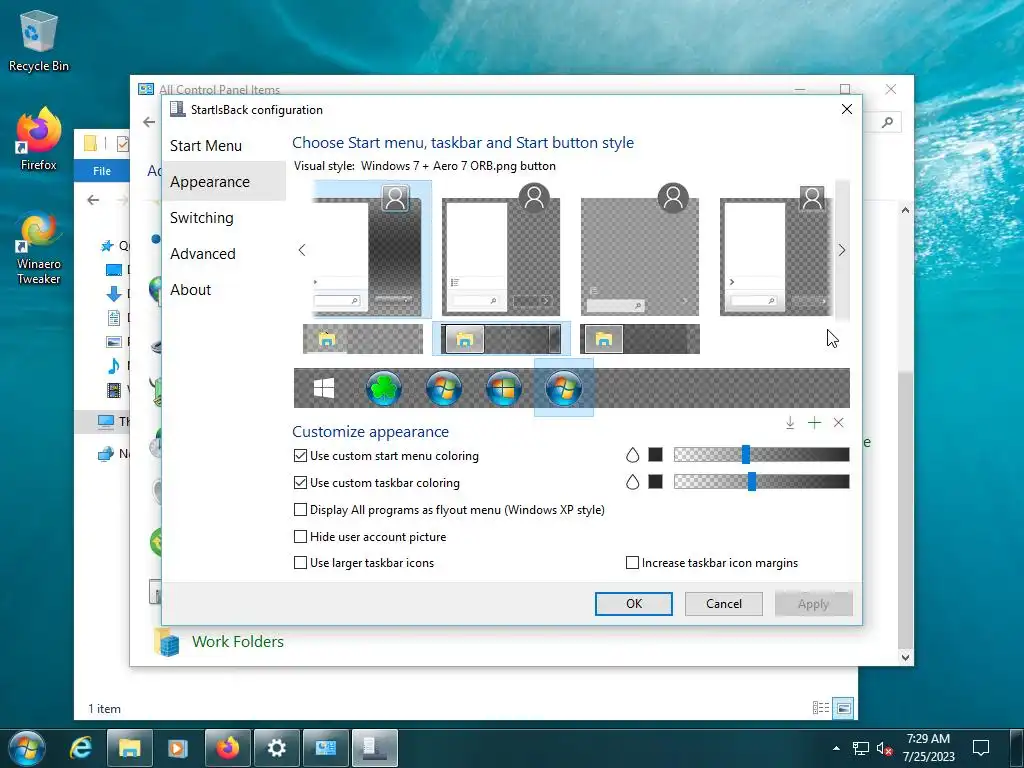Open the Recycle Bin desktop icon

click(x=39, y=42)
